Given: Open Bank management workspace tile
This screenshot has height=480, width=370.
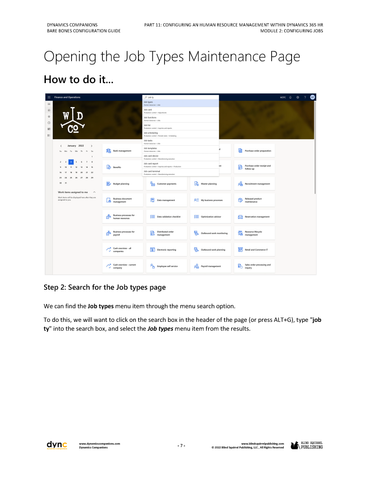Looking at the screenshot, I should pyautogui.click(x=123, y=151).
